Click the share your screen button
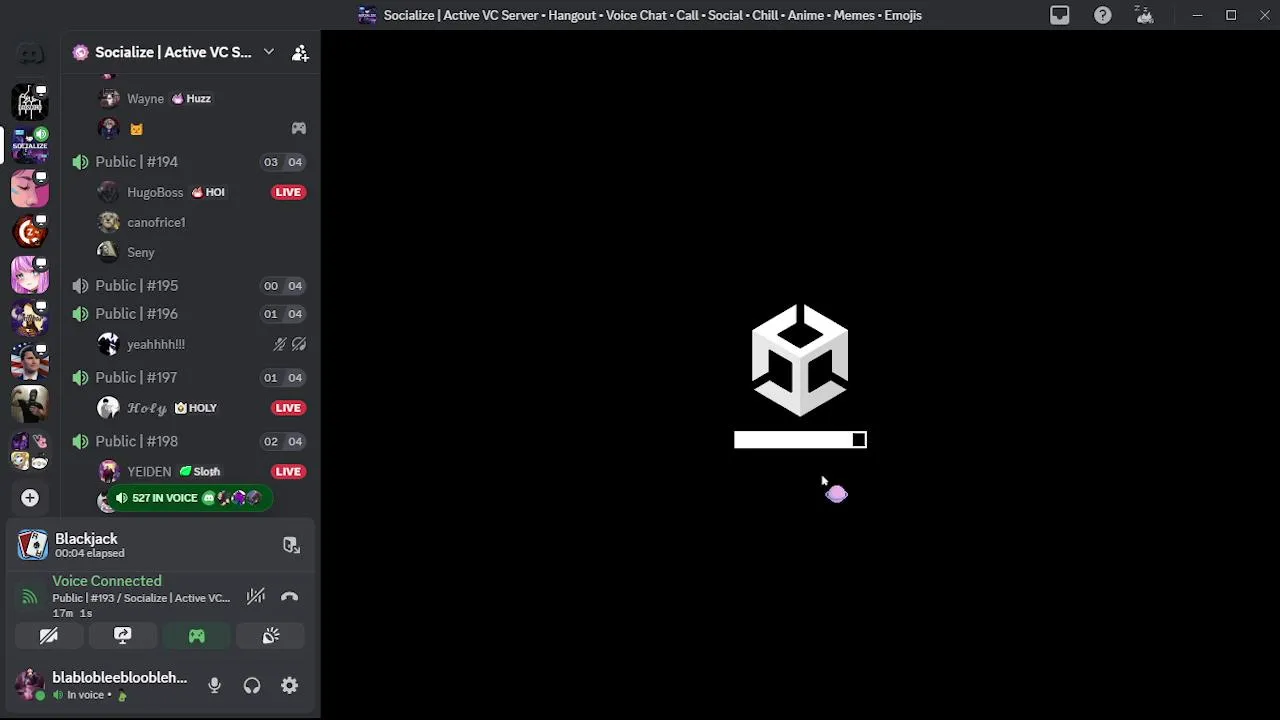 point(122,636)
